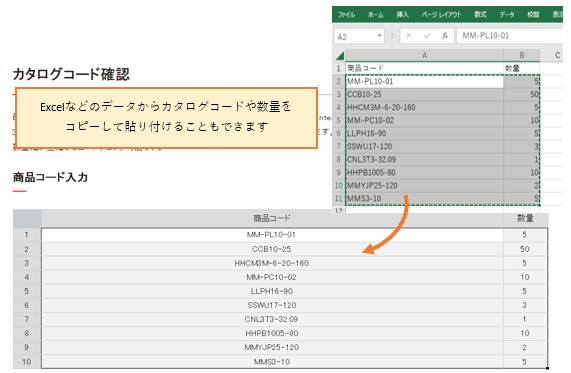This screenshot has width=571, height=373.
Task: Click web table code cell MMS3-10
Action: (272, 361)
